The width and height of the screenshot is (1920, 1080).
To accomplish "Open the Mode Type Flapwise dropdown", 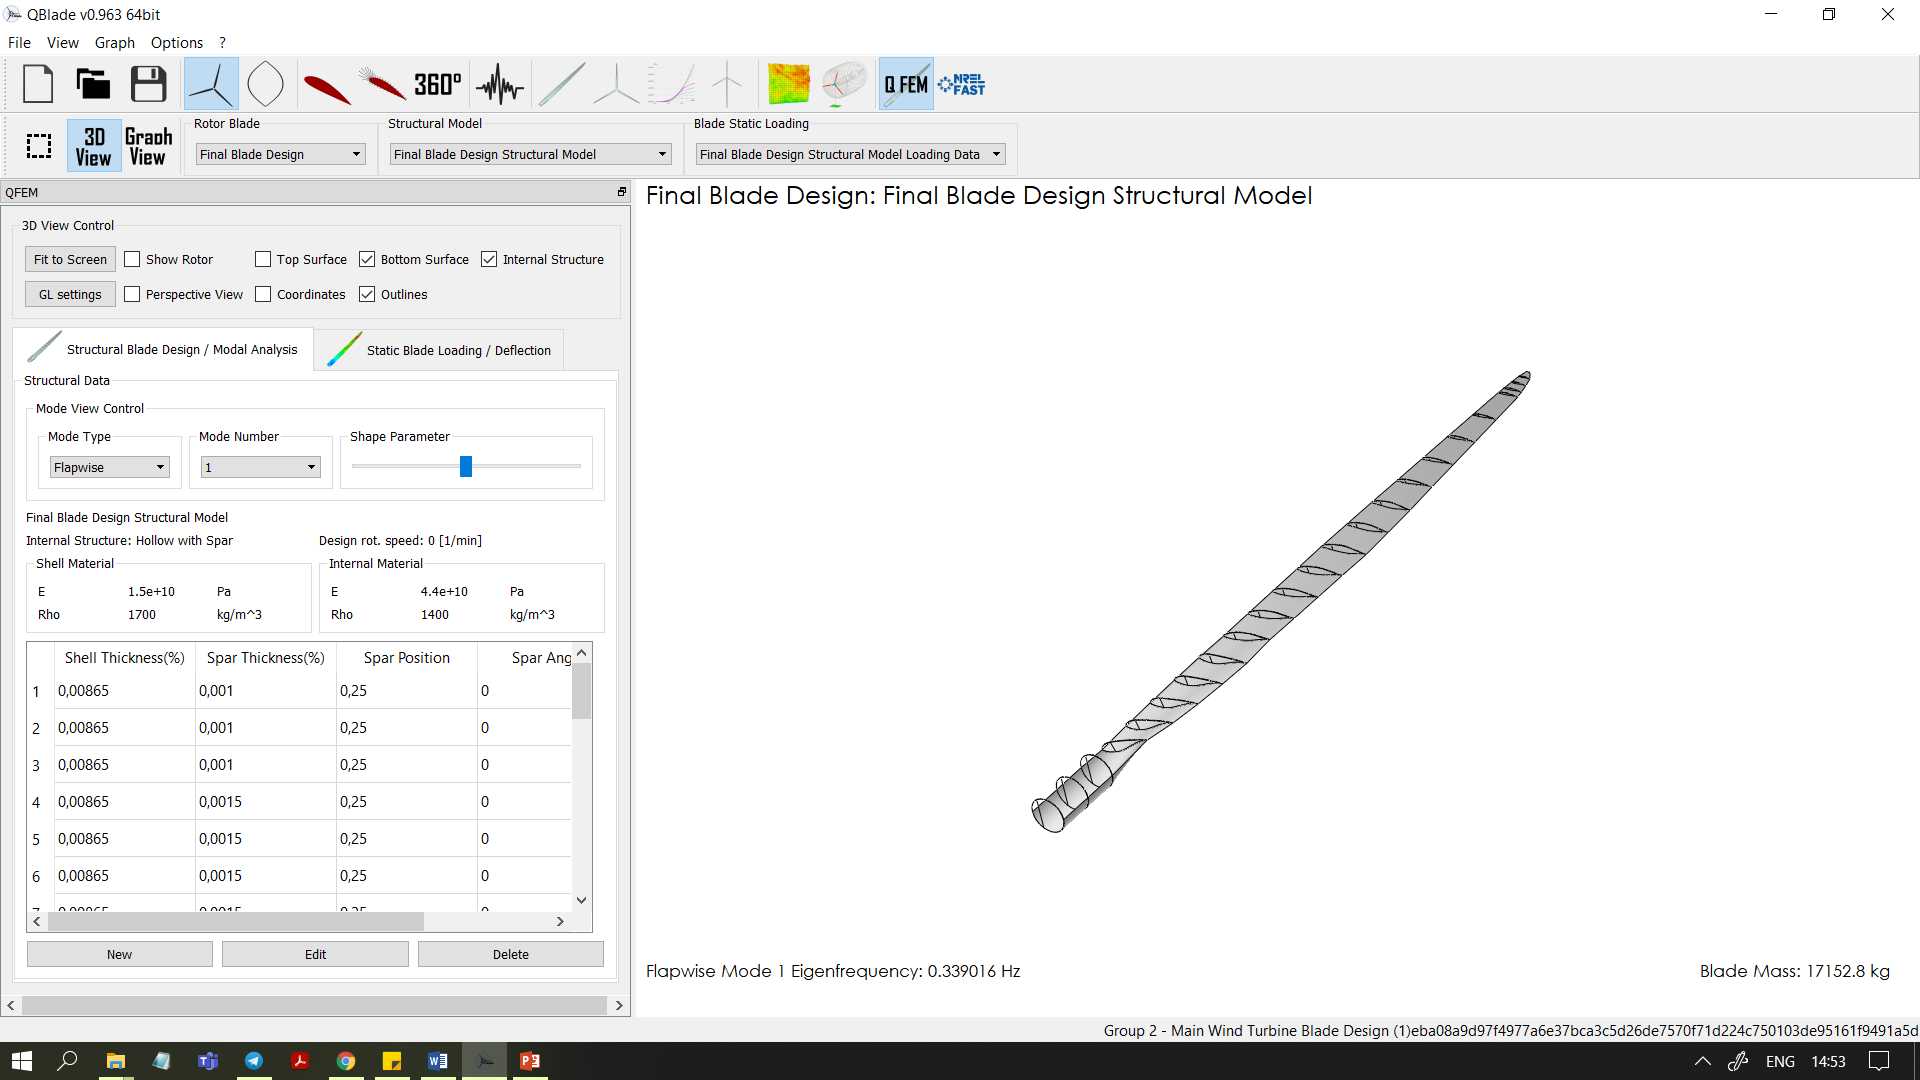I will (x=110, y=467).
